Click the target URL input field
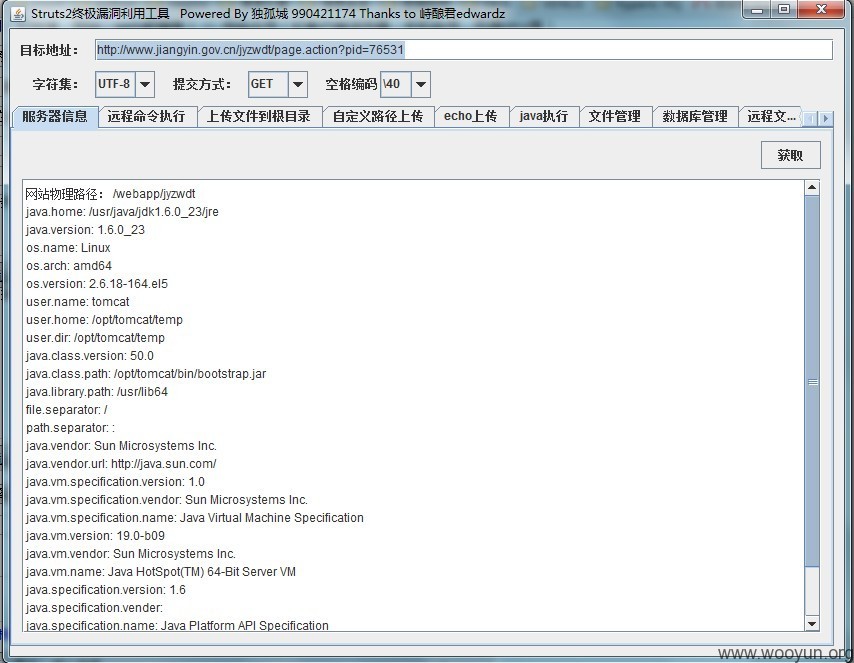This screenshot has height=663, width=854. (x=463, y=50)
